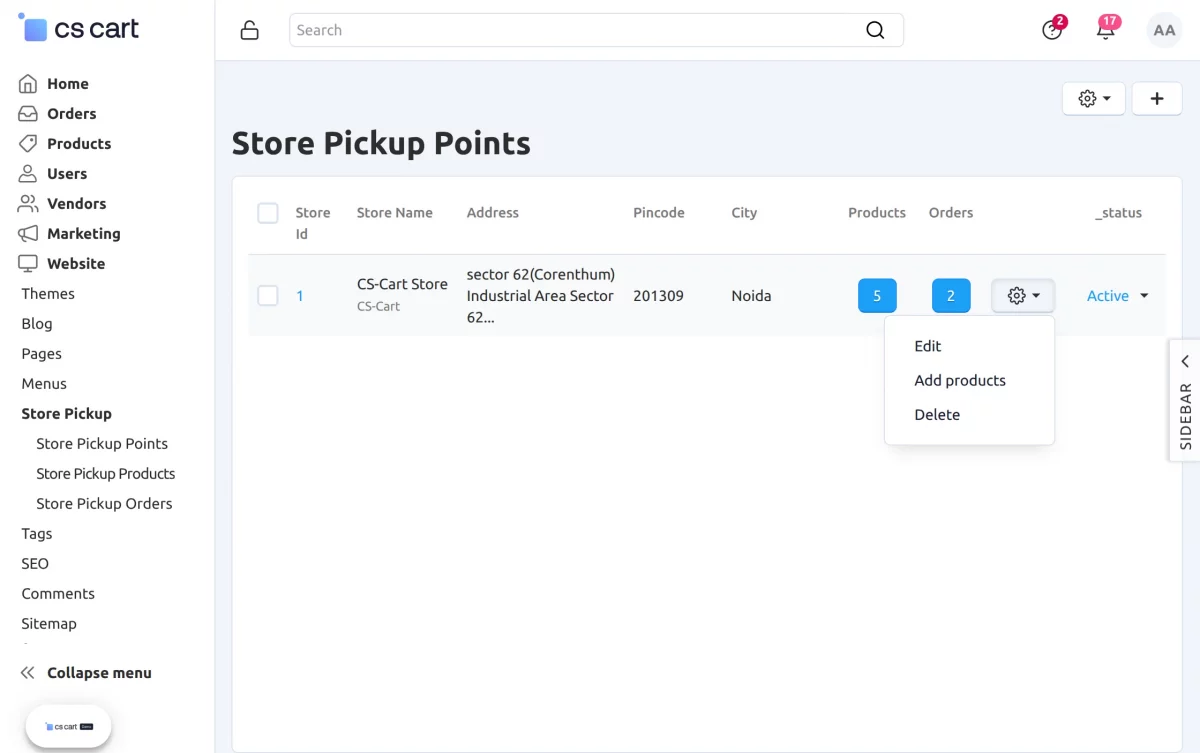Tick the select-all checkbox in table header
This screenshot has width=1200, height=753.
(x=268, y=213)
